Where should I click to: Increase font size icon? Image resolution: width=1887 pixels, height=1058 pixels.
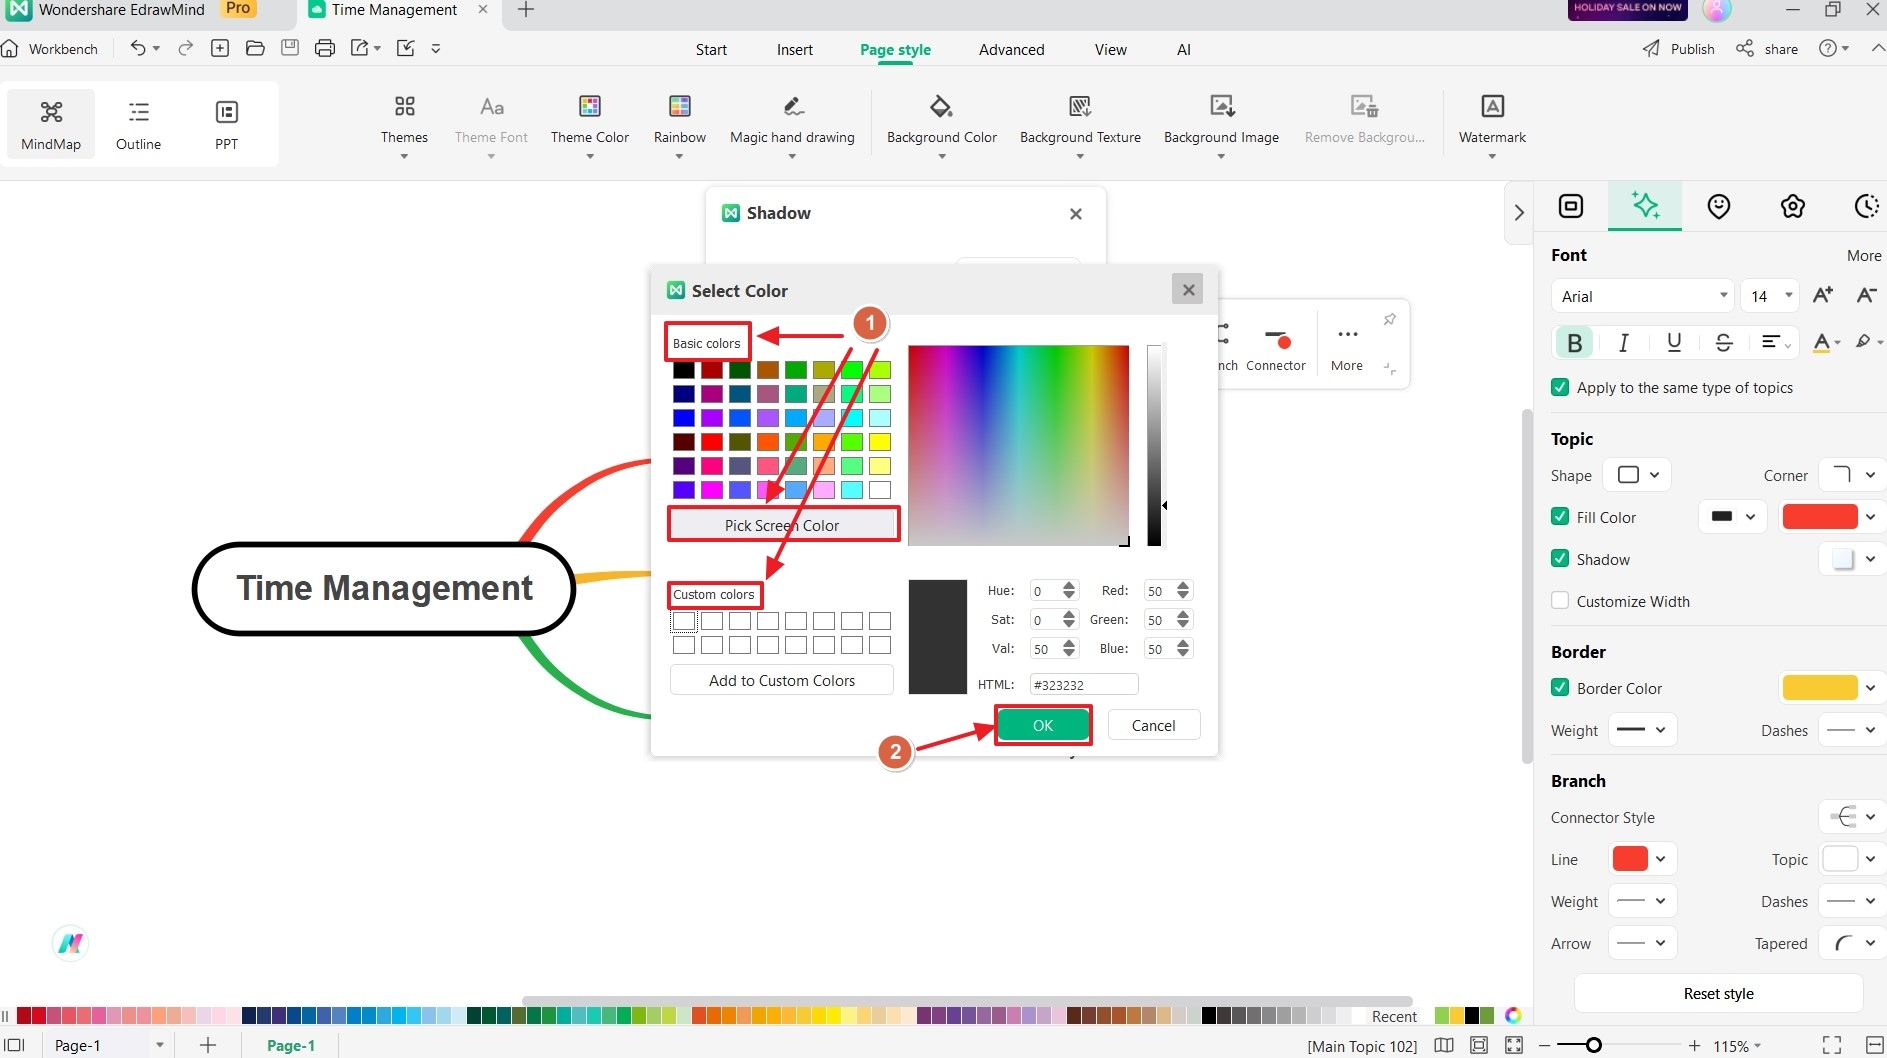pos(1823,295)
